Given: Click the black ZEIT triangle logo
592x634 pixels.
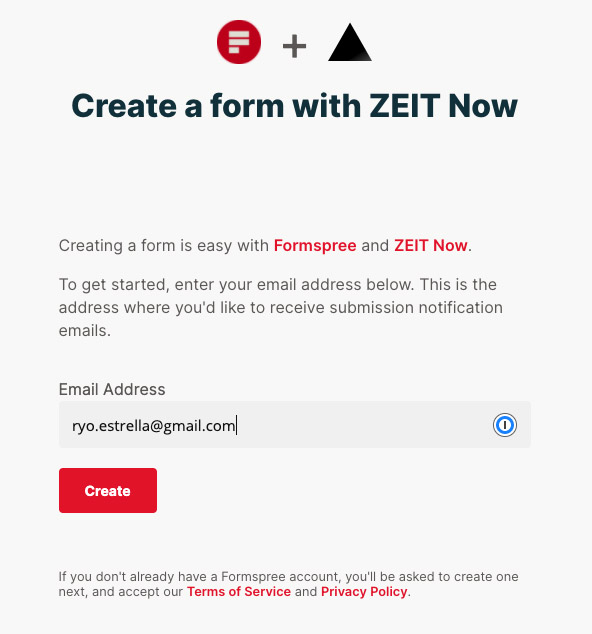Looking at the screenshot, I should [350, 42].
